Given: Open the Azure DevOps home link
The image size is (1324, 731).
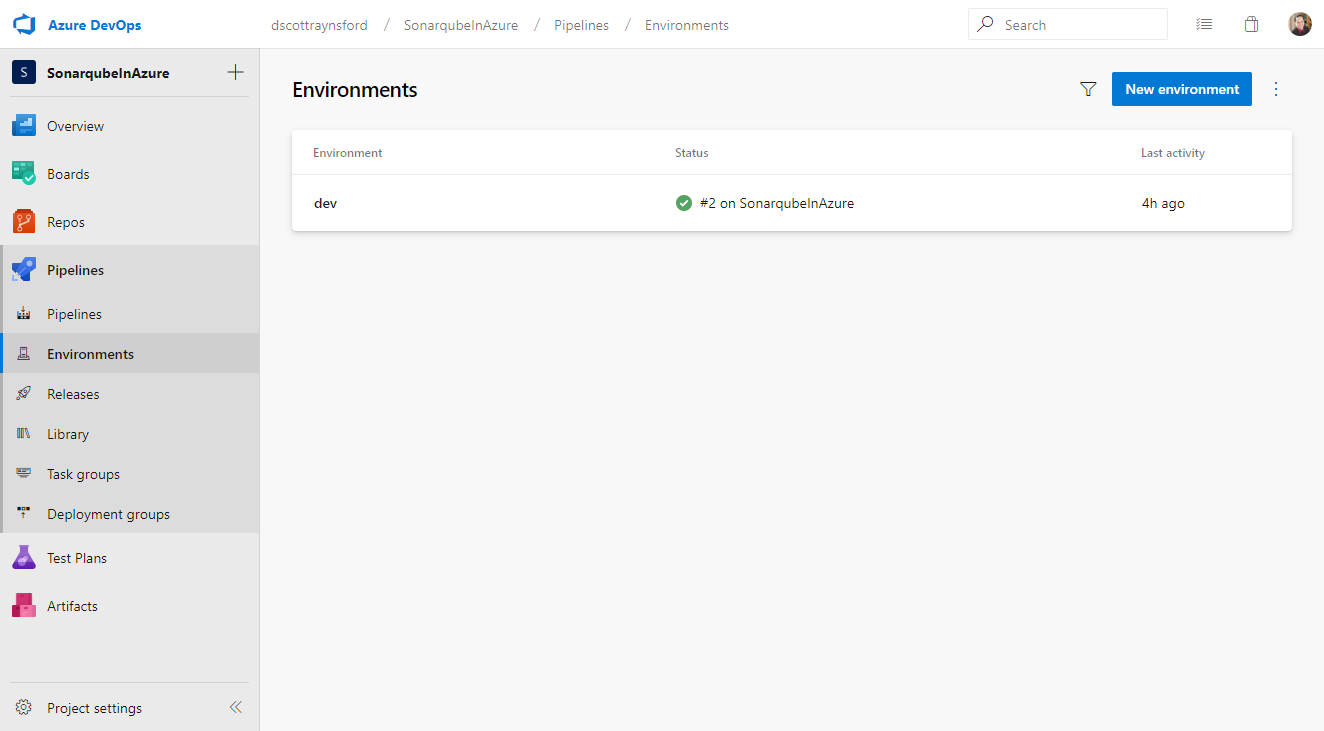Looking at the screenshot, I should [94, 25].
